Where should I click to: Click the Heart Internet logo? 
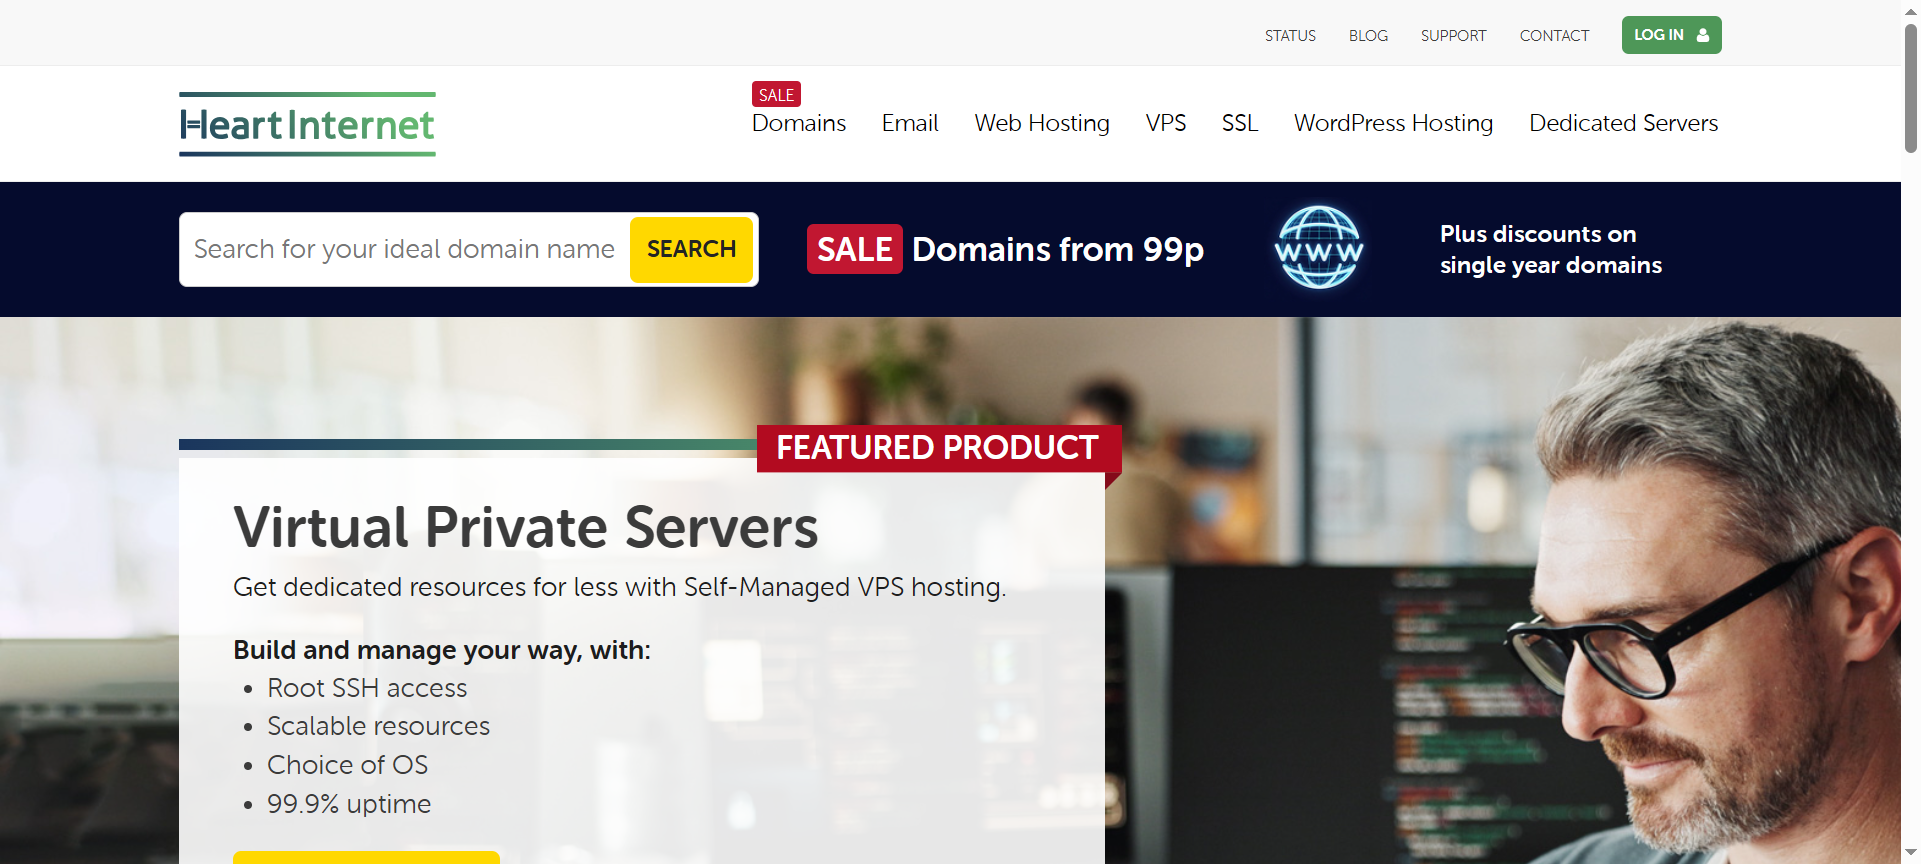307,125
